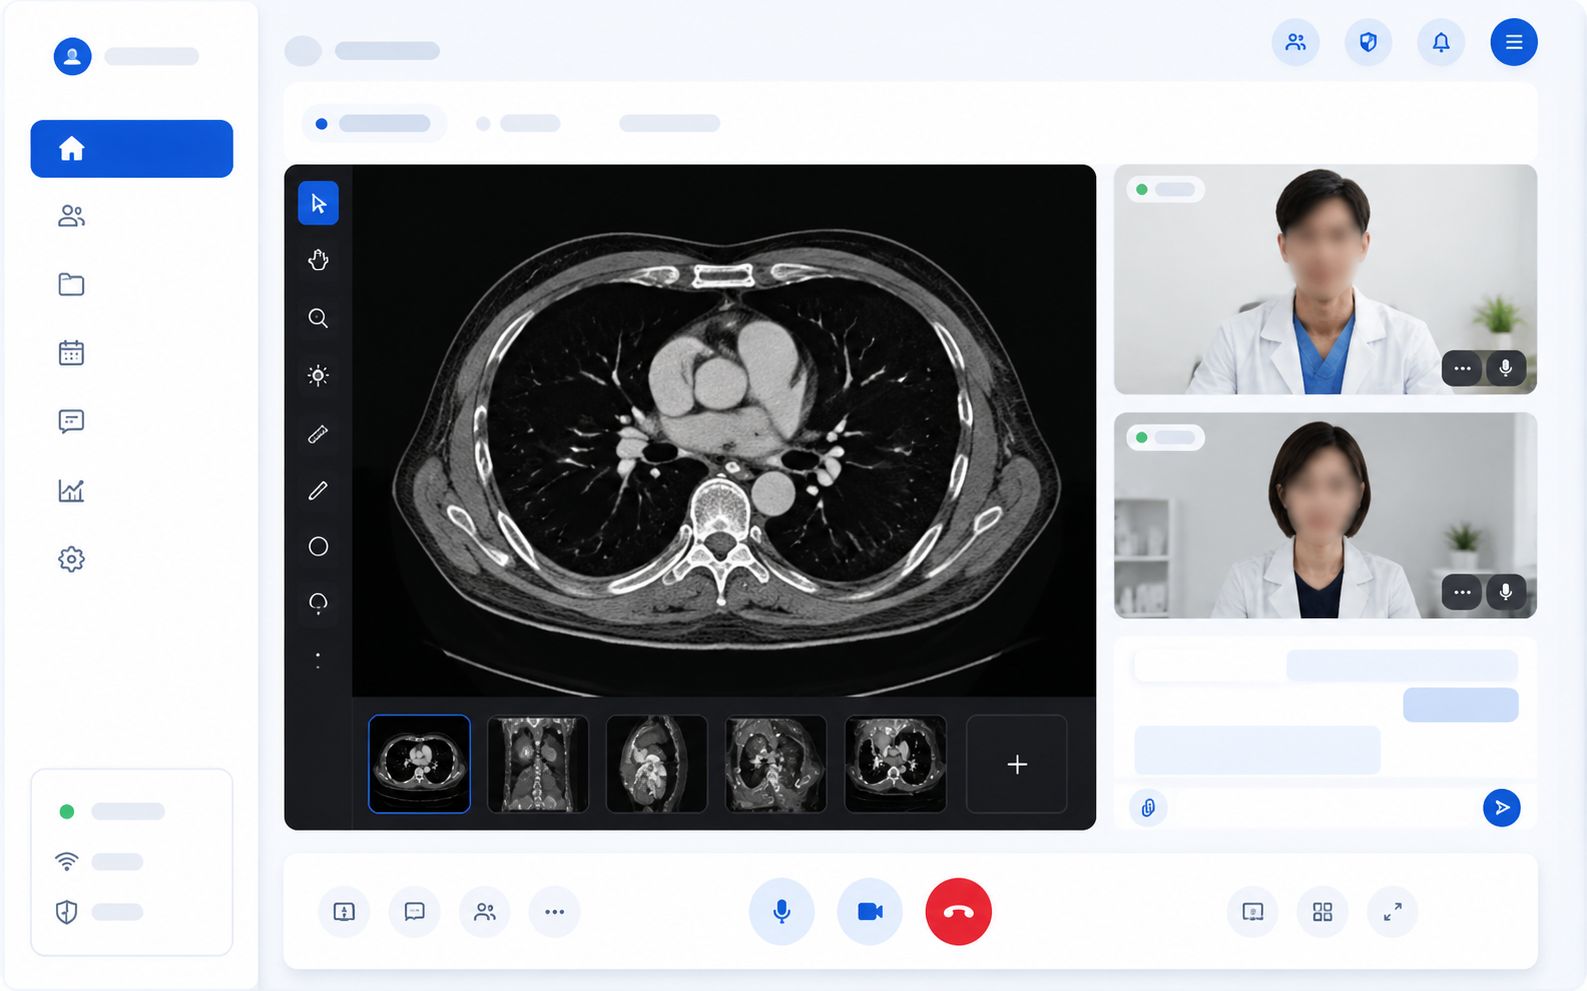
Task: Open the chat button in call bar
Action: tap(415, 912)
